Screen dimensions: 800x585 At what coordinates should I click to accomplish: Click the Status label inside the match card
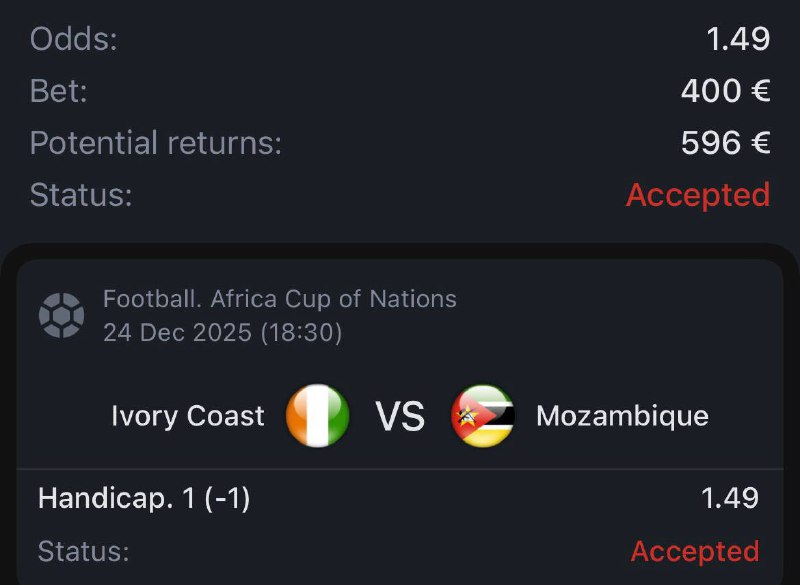(x=84, y=551)
